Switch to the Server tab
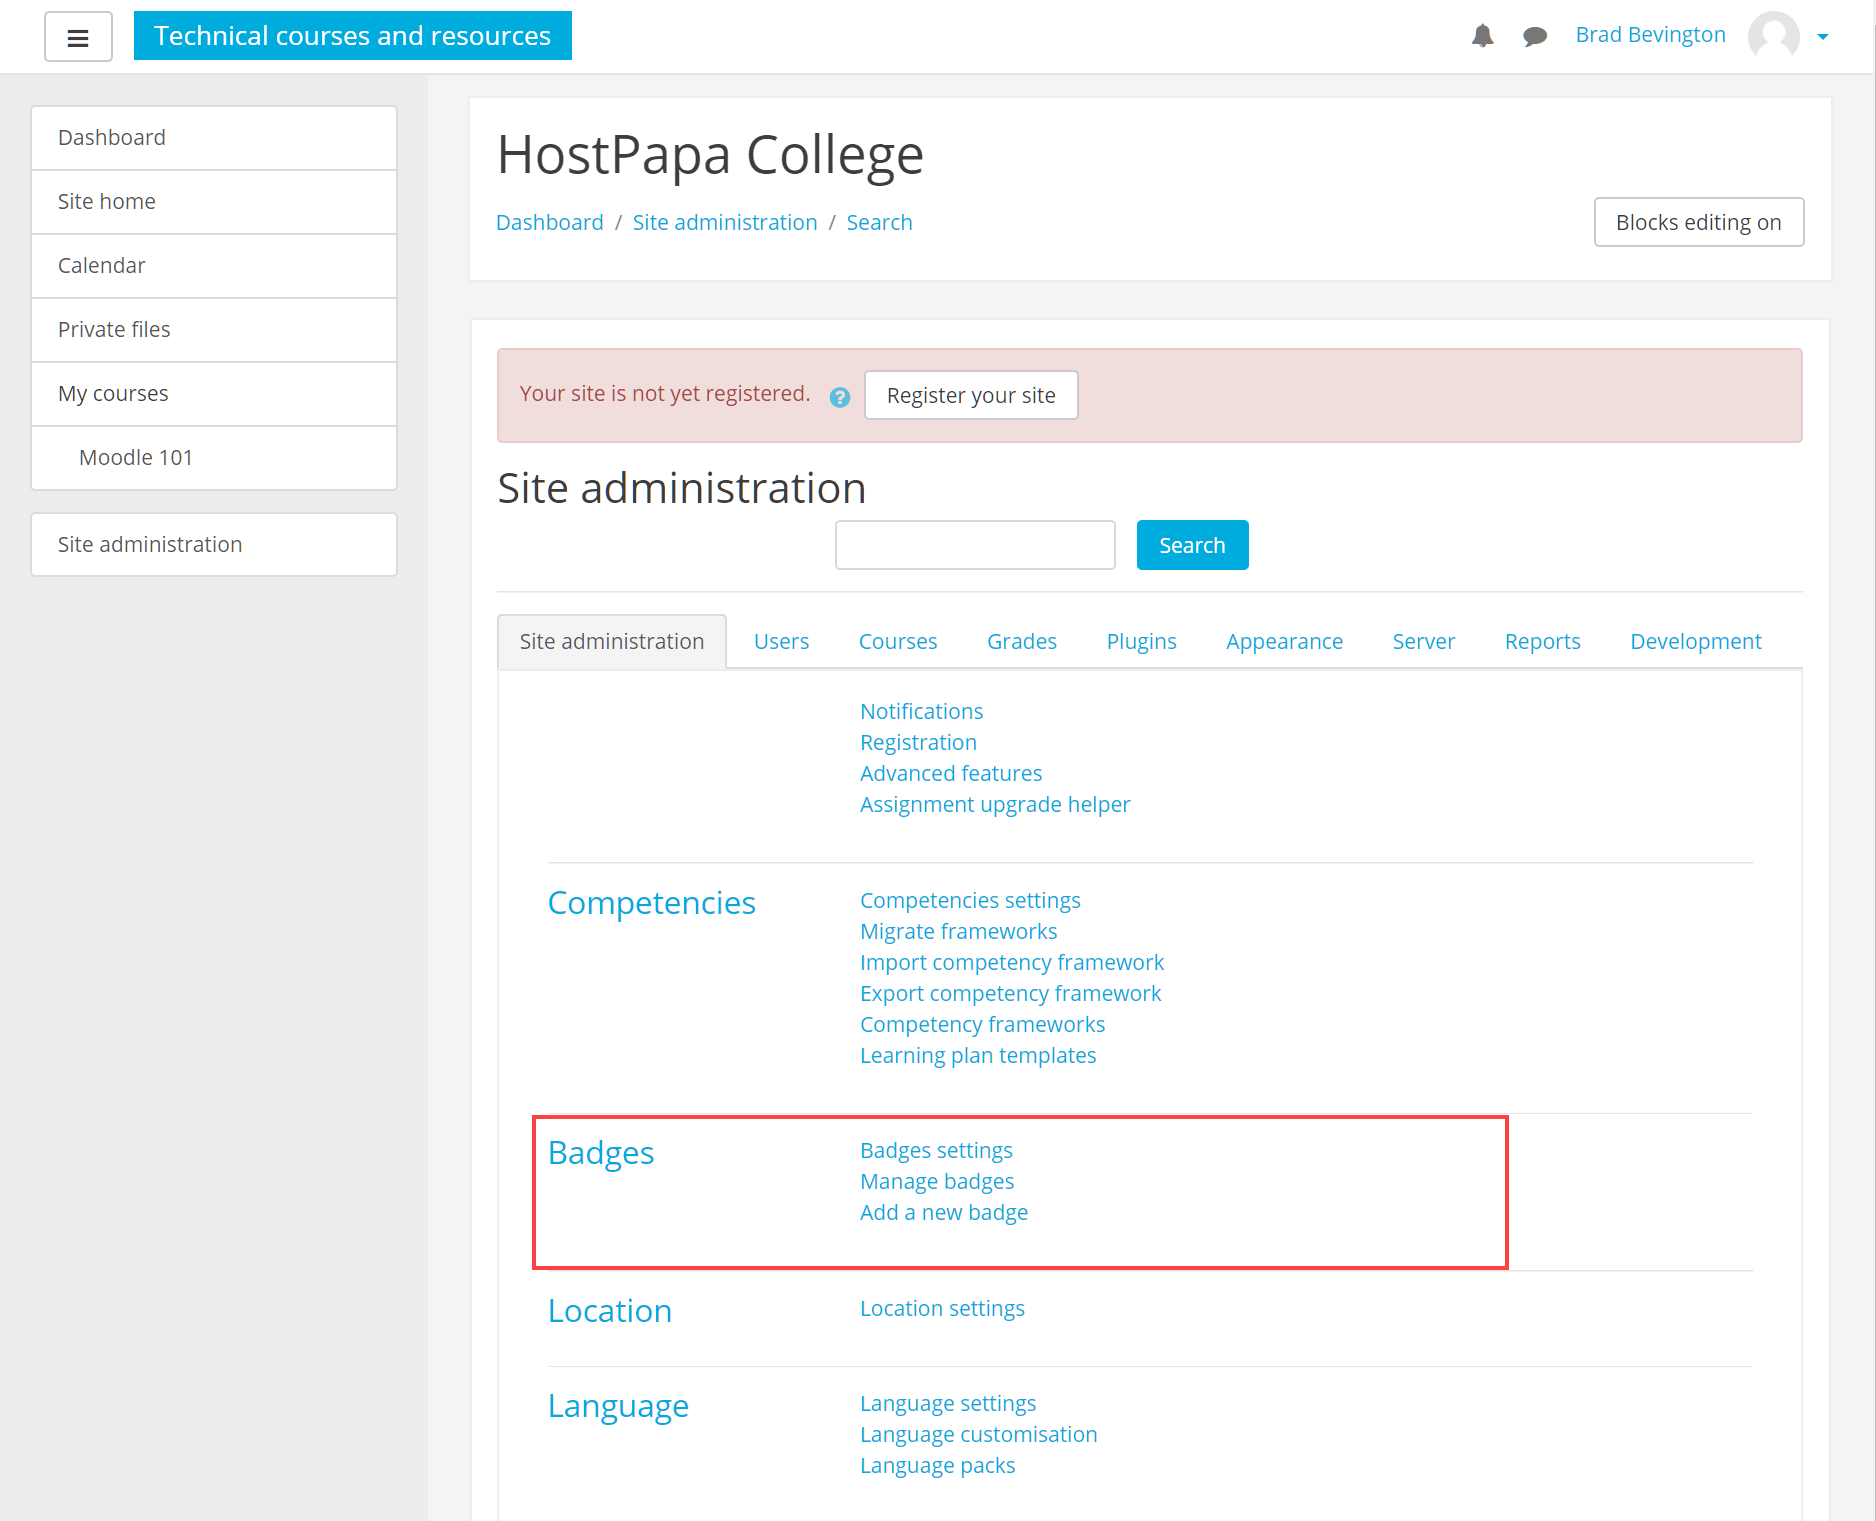 coord(1423,642)
